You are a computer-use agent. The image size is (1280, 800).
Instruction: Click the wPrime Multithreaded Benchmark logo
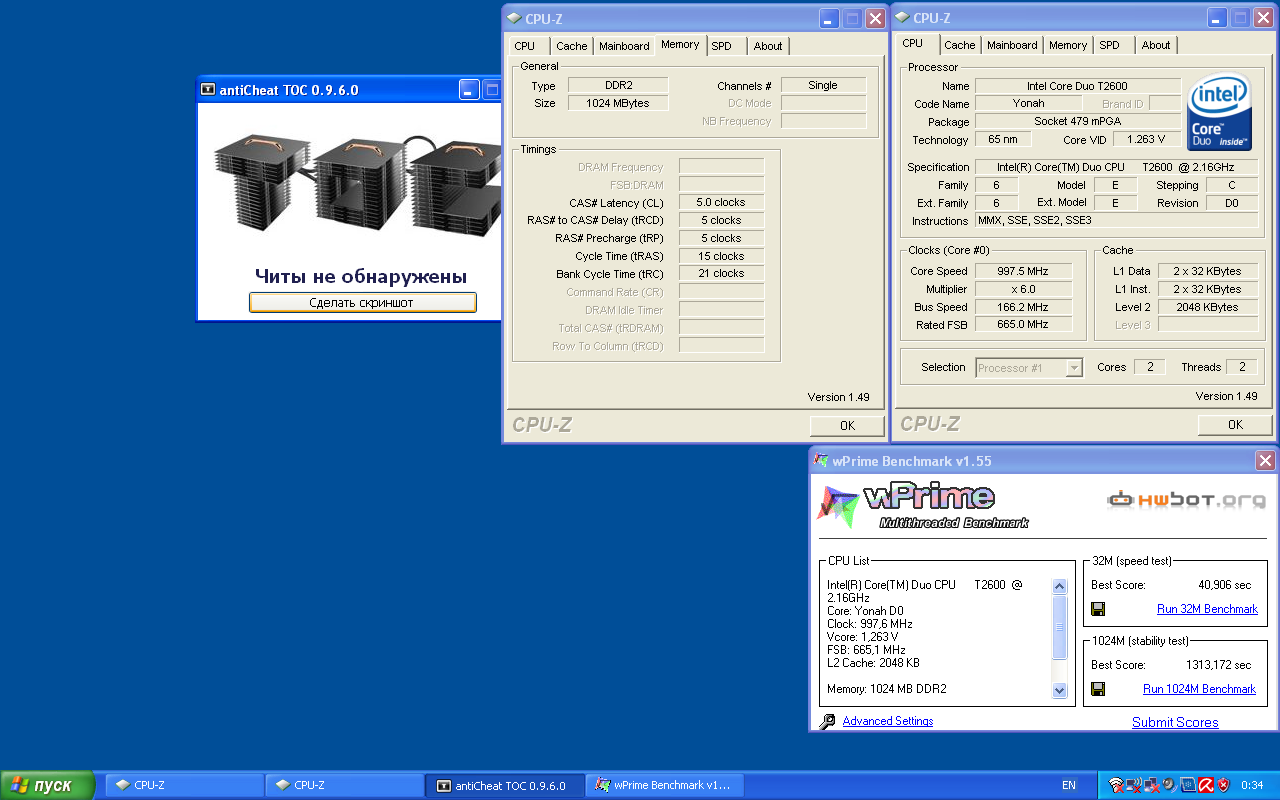coord(921,505)
